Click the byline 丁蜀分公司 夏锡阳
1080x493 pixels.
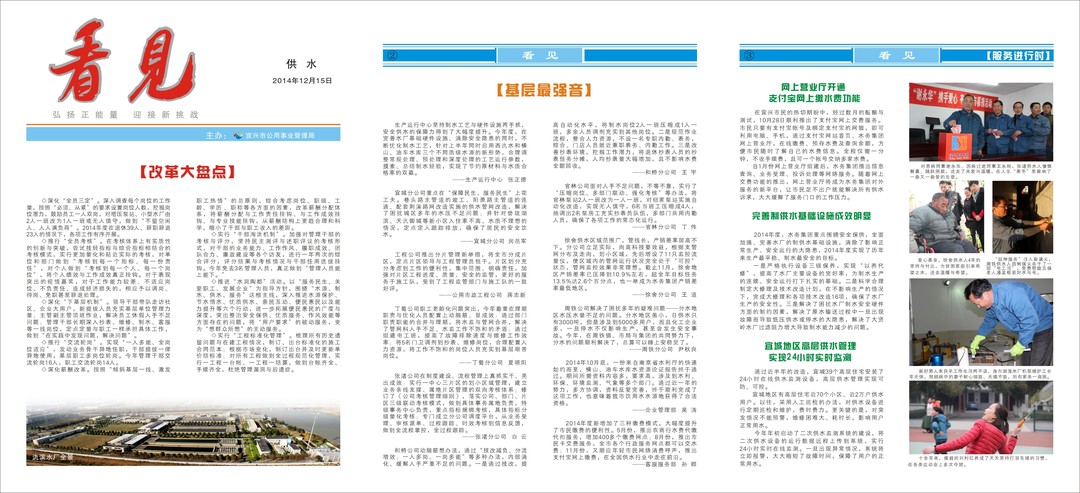coord(494,361)
